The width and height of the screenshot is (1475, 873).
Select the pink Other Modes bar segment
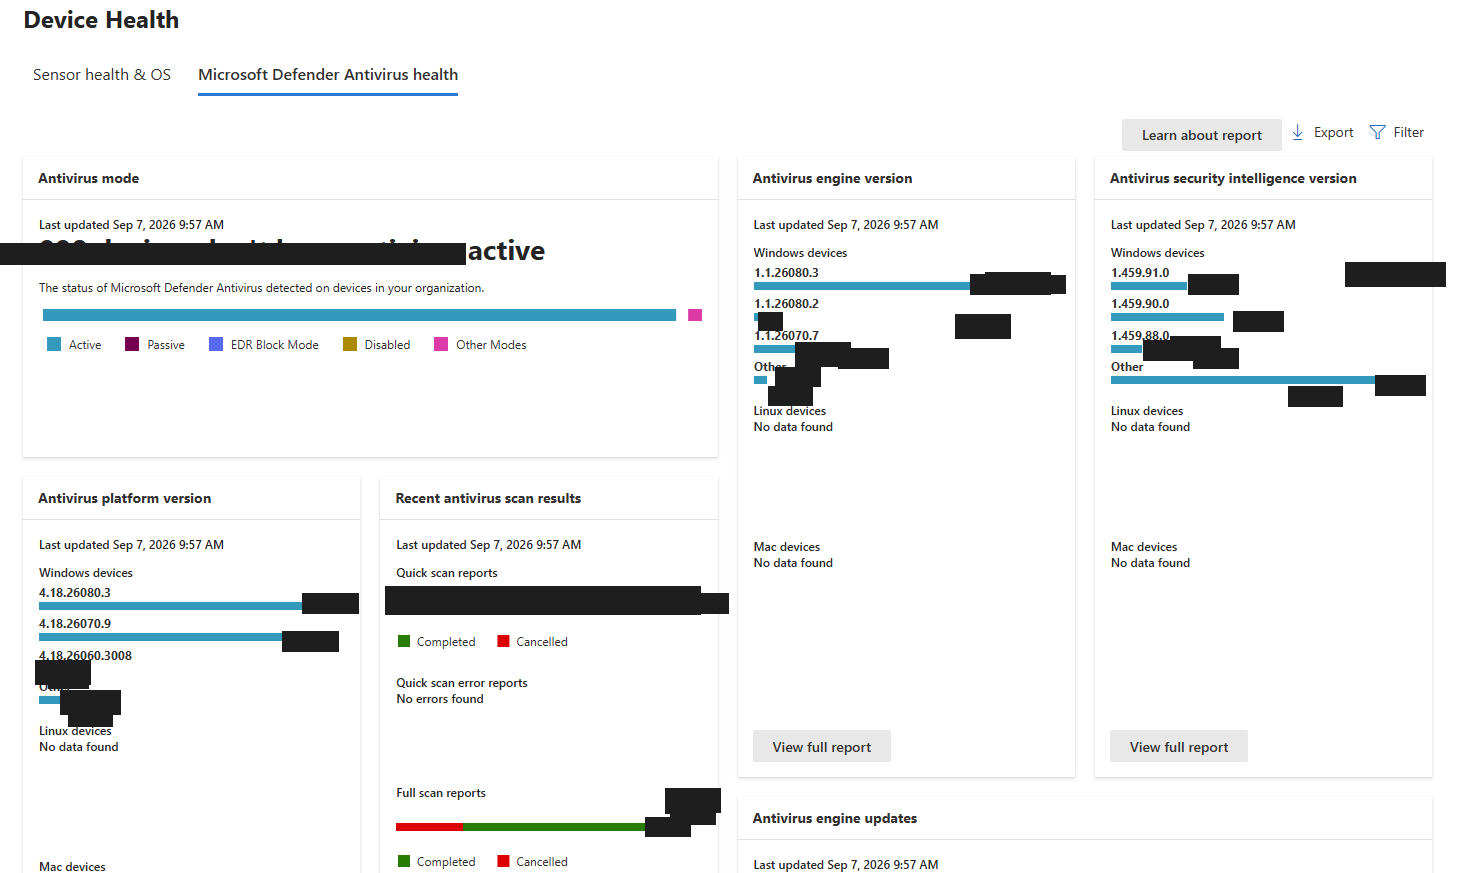(x=695, y=315)
